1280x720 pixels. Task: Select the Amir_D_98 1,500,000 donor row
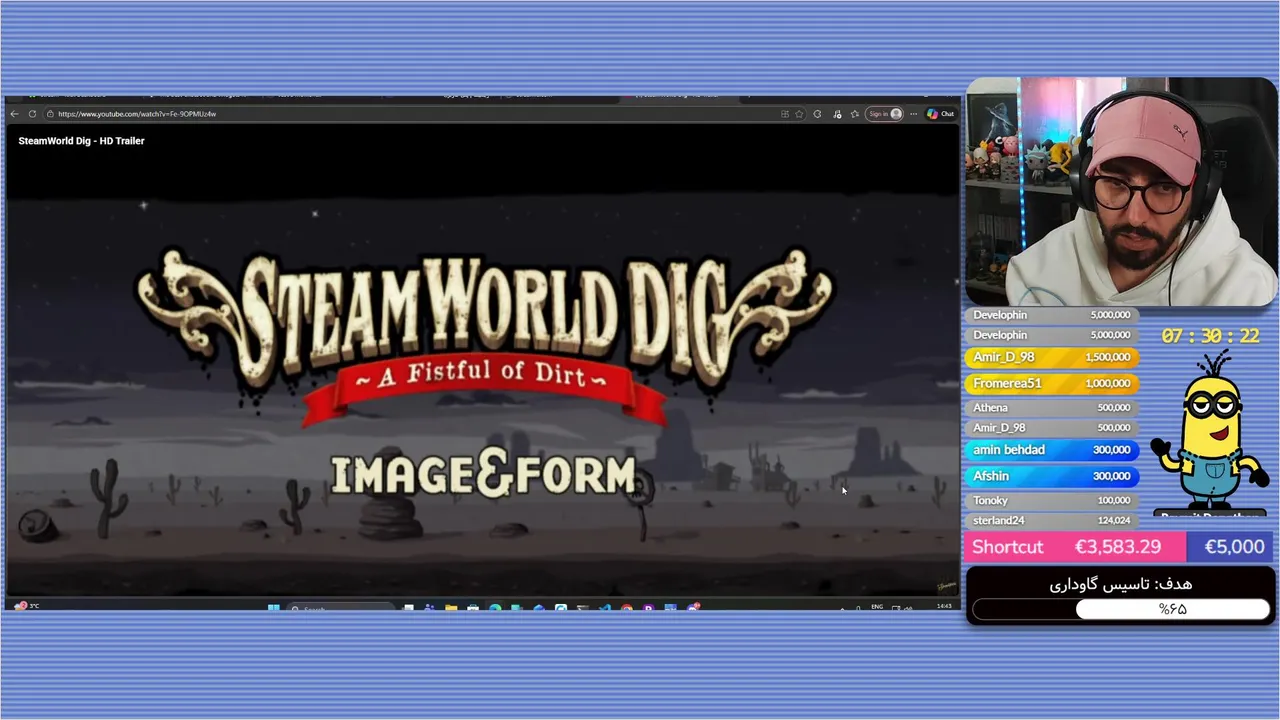[x=1052, y=357]
